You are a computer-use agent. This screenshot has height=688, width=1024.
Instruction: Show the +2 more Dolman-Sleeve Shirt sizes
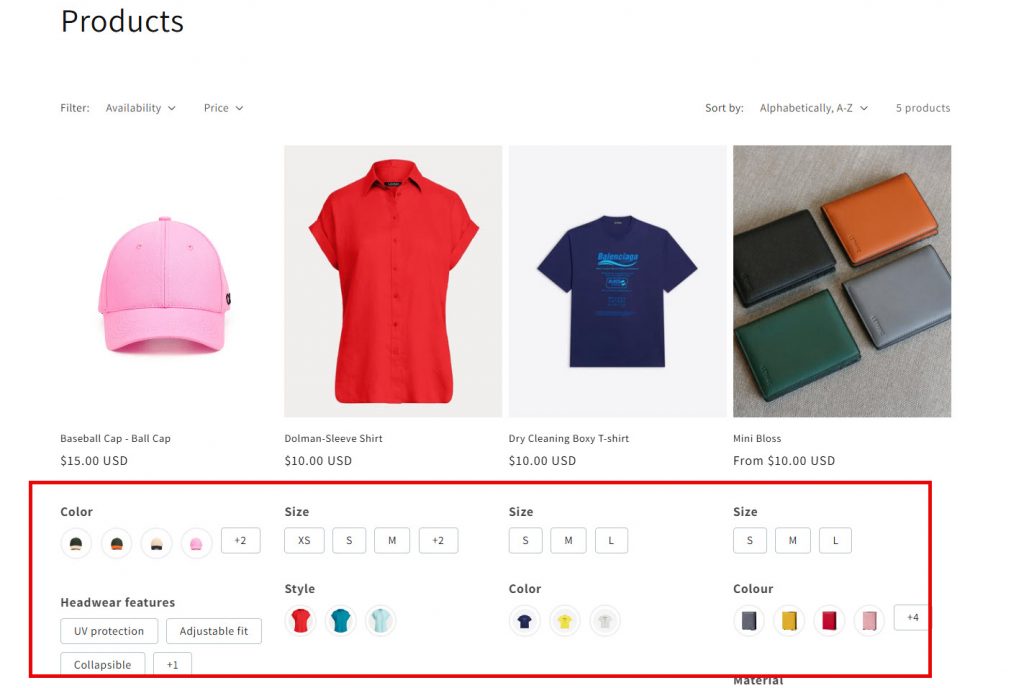point(438,540)
